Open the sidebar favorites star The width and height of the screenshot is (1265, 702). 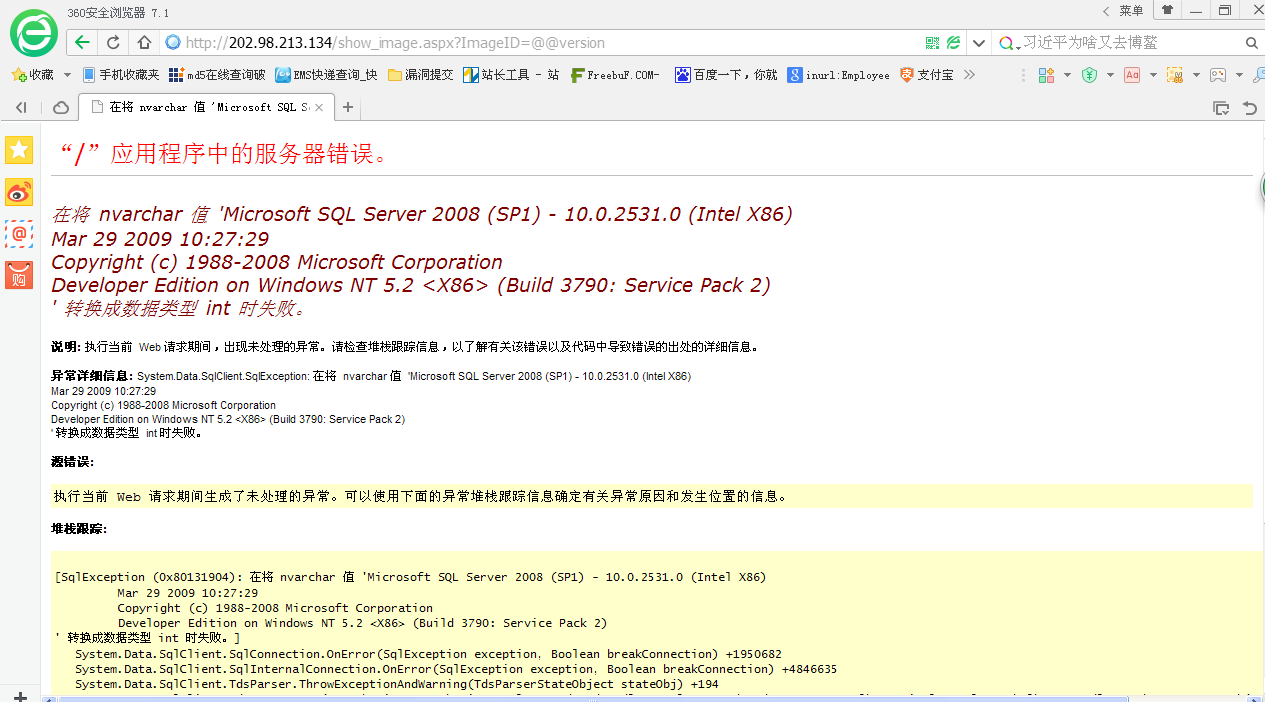click(x=19, y=150)
